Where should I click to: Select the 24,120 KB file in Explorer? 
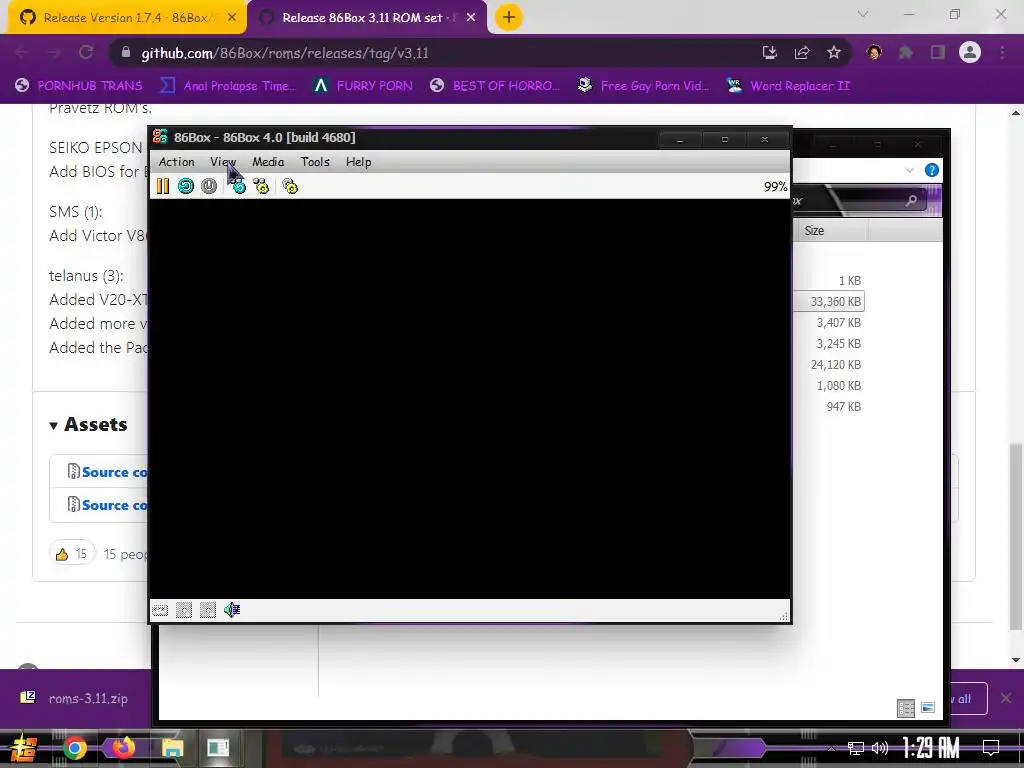click(x=835, y=364)
